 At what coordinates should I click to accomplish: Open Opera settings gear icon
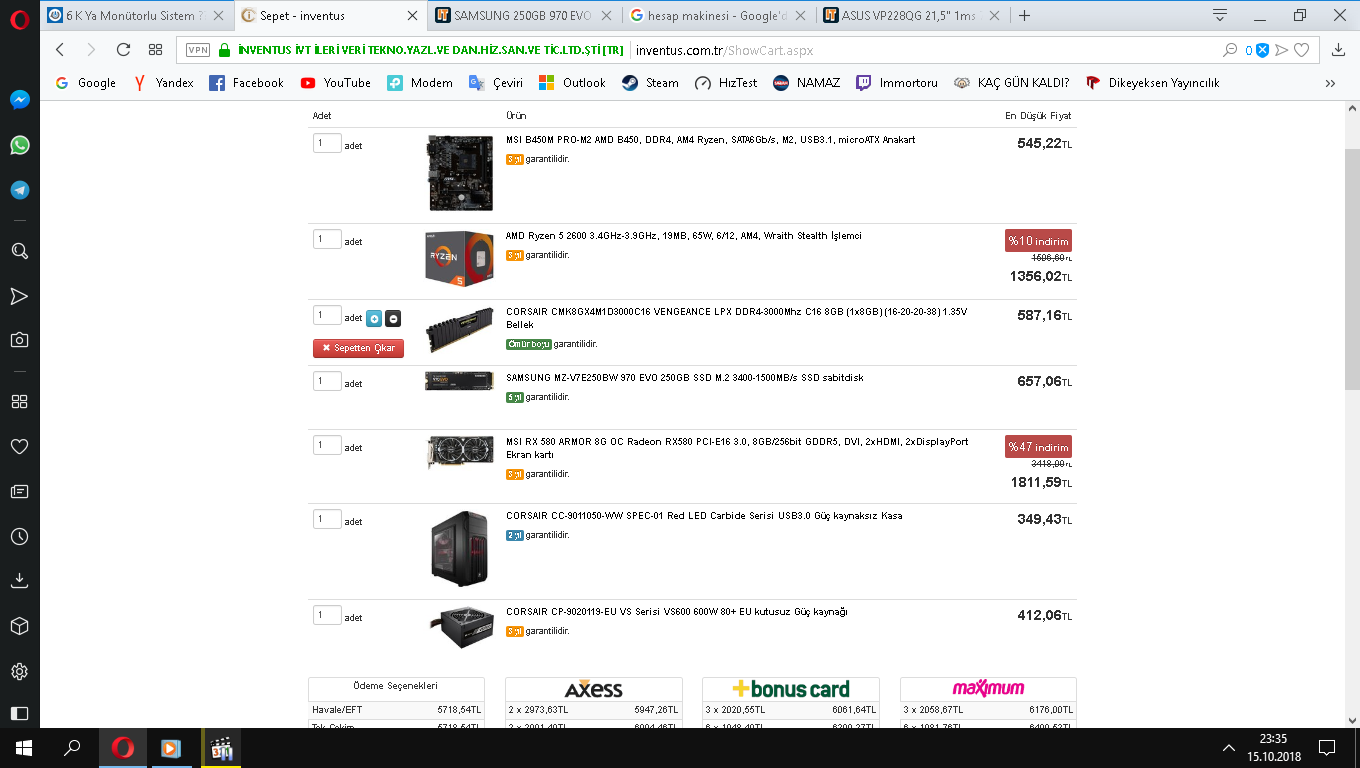click(19, 671)
